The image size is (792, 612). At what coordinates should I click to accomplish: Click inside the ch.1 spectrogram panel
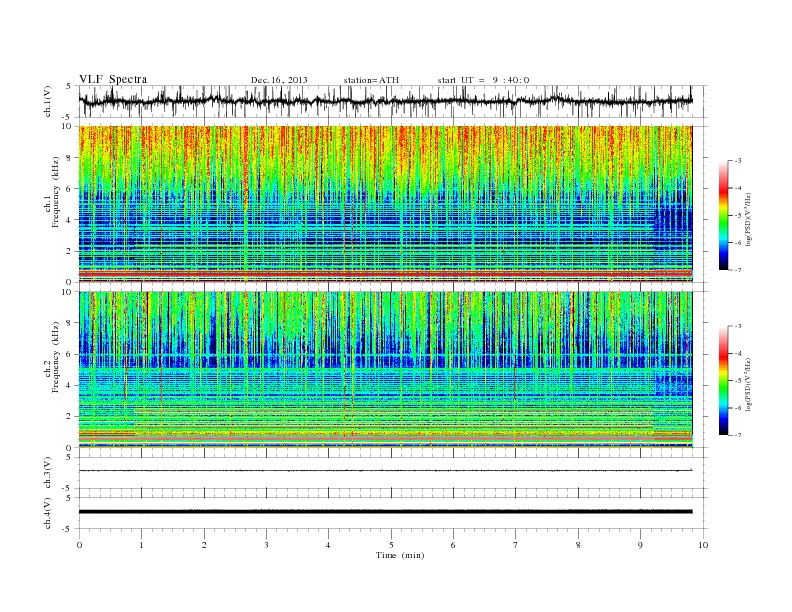385,204
